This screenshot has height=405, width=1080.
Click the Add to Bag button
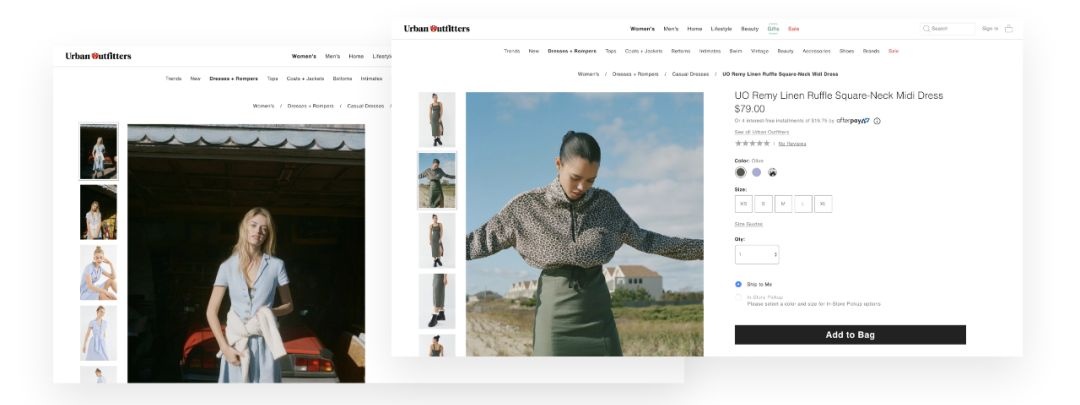850,335
